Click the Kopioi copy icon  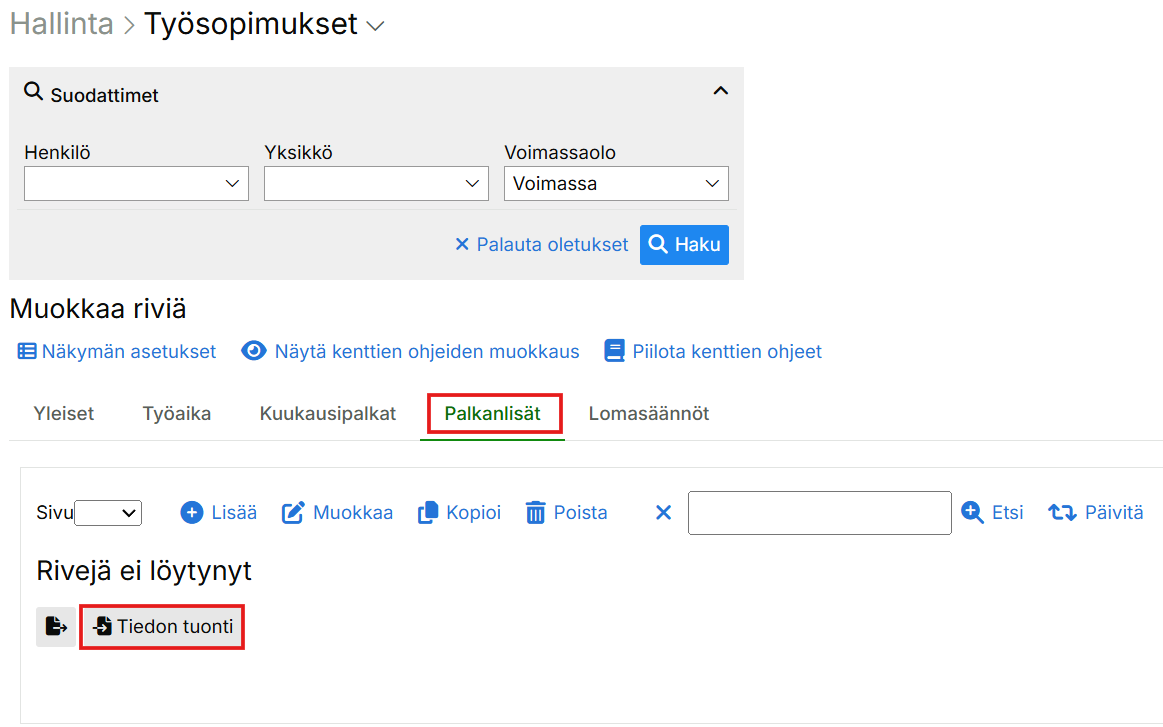[428, 513]
